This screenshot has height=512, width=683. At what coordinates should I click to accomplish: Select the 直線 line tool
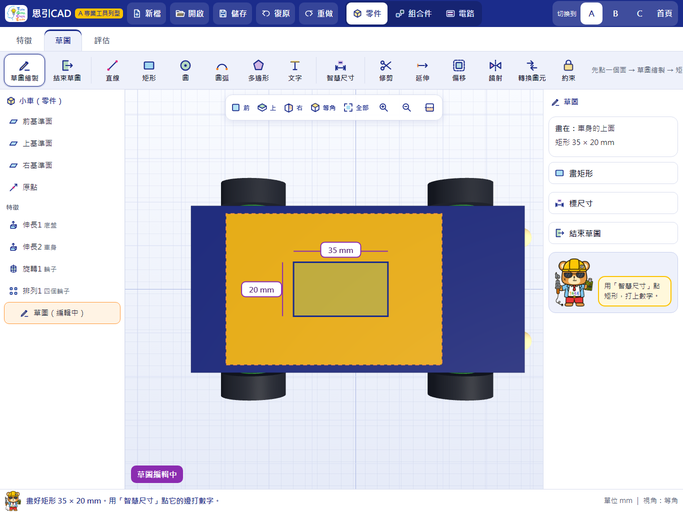coord(112,70)
